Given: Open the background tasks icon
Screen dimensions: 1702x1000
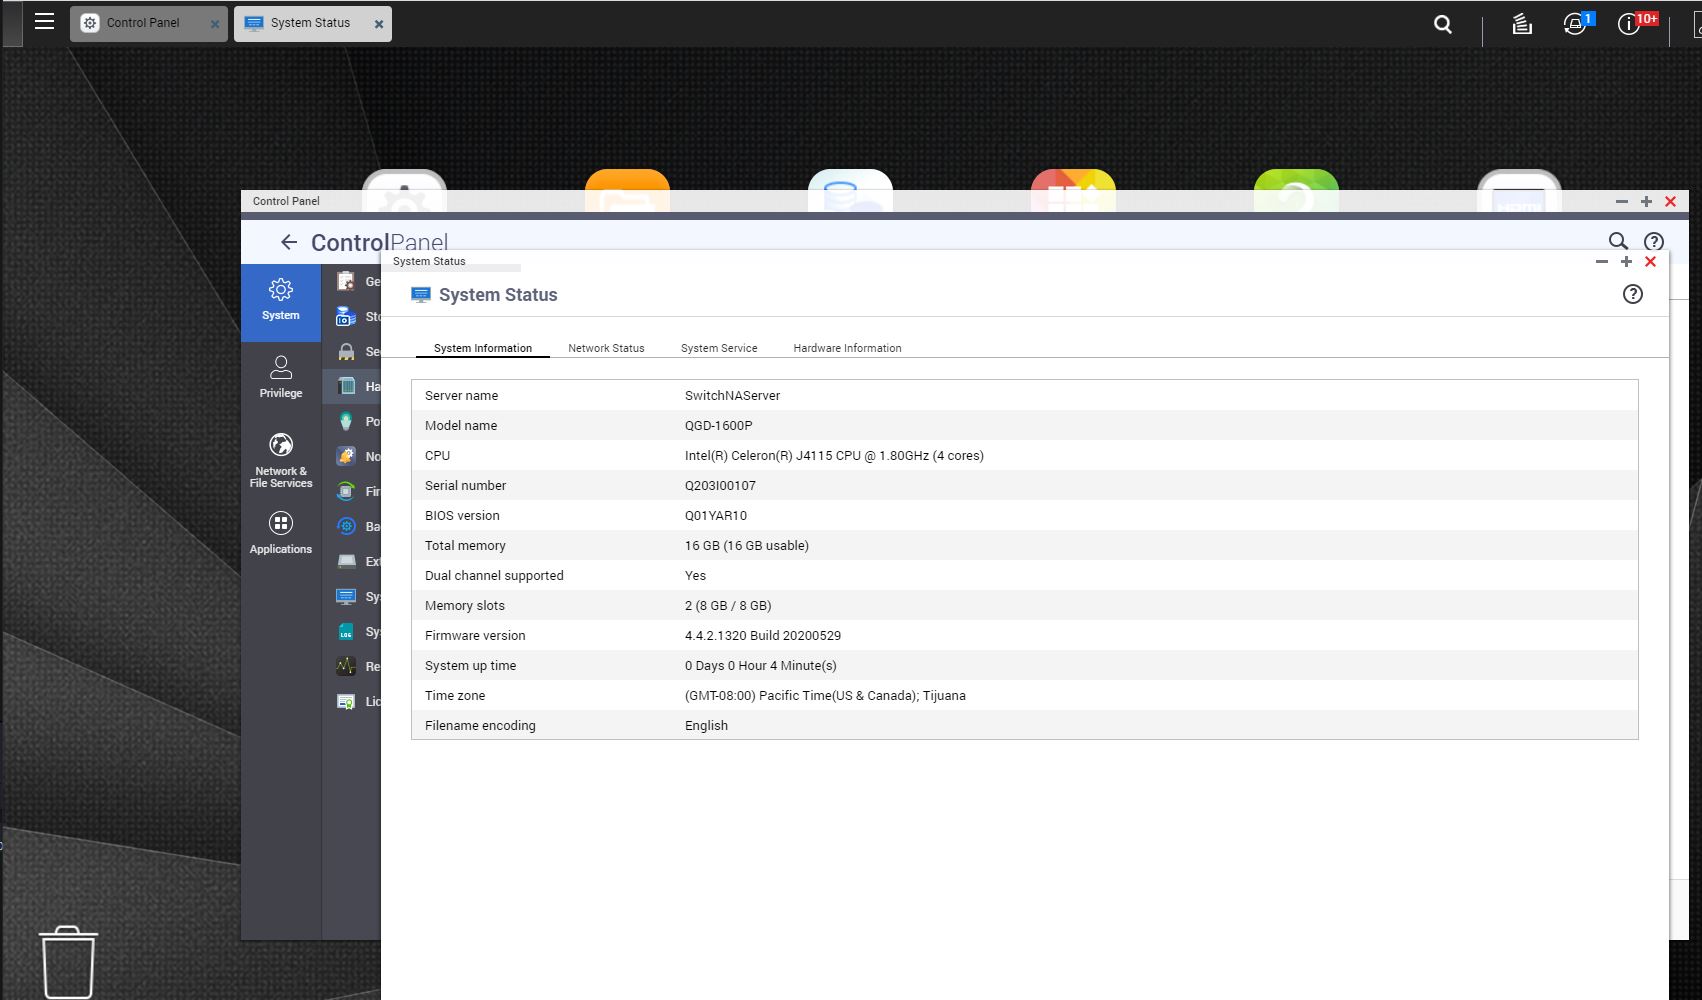Looking at the screenshot, I should (1521, 24).
